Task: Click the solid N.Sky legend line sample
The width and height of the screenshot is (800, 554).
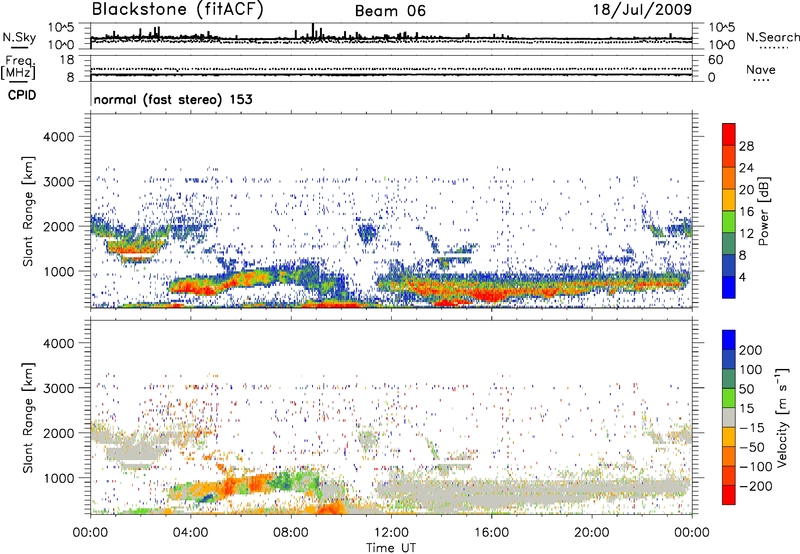Action: click(19, 47)
